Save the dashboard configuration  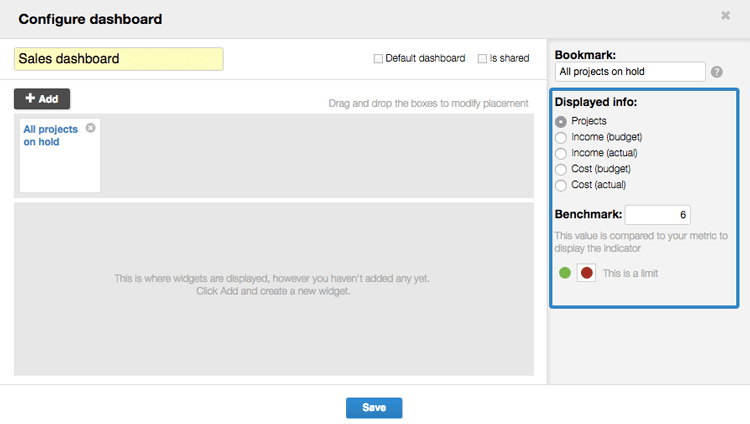[374, 408]
